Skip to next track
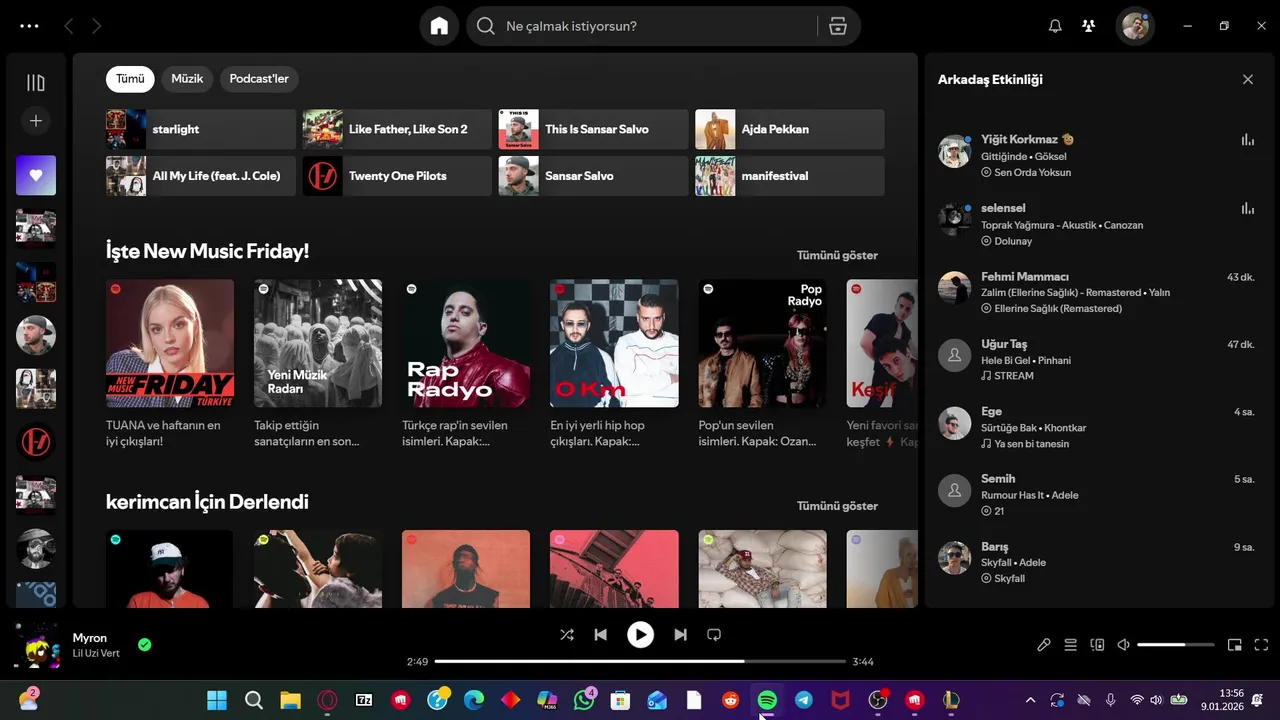Viewport: 1280px width, 720px height. click(x=680, y=634)
